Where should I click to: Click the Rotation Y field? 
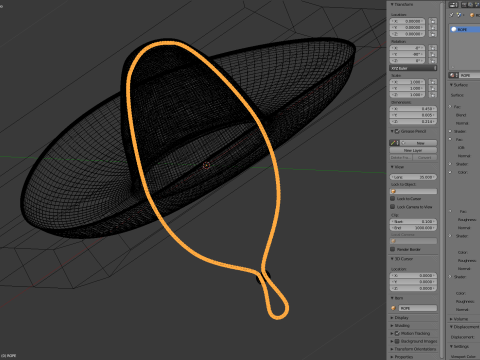click(408, 54)
